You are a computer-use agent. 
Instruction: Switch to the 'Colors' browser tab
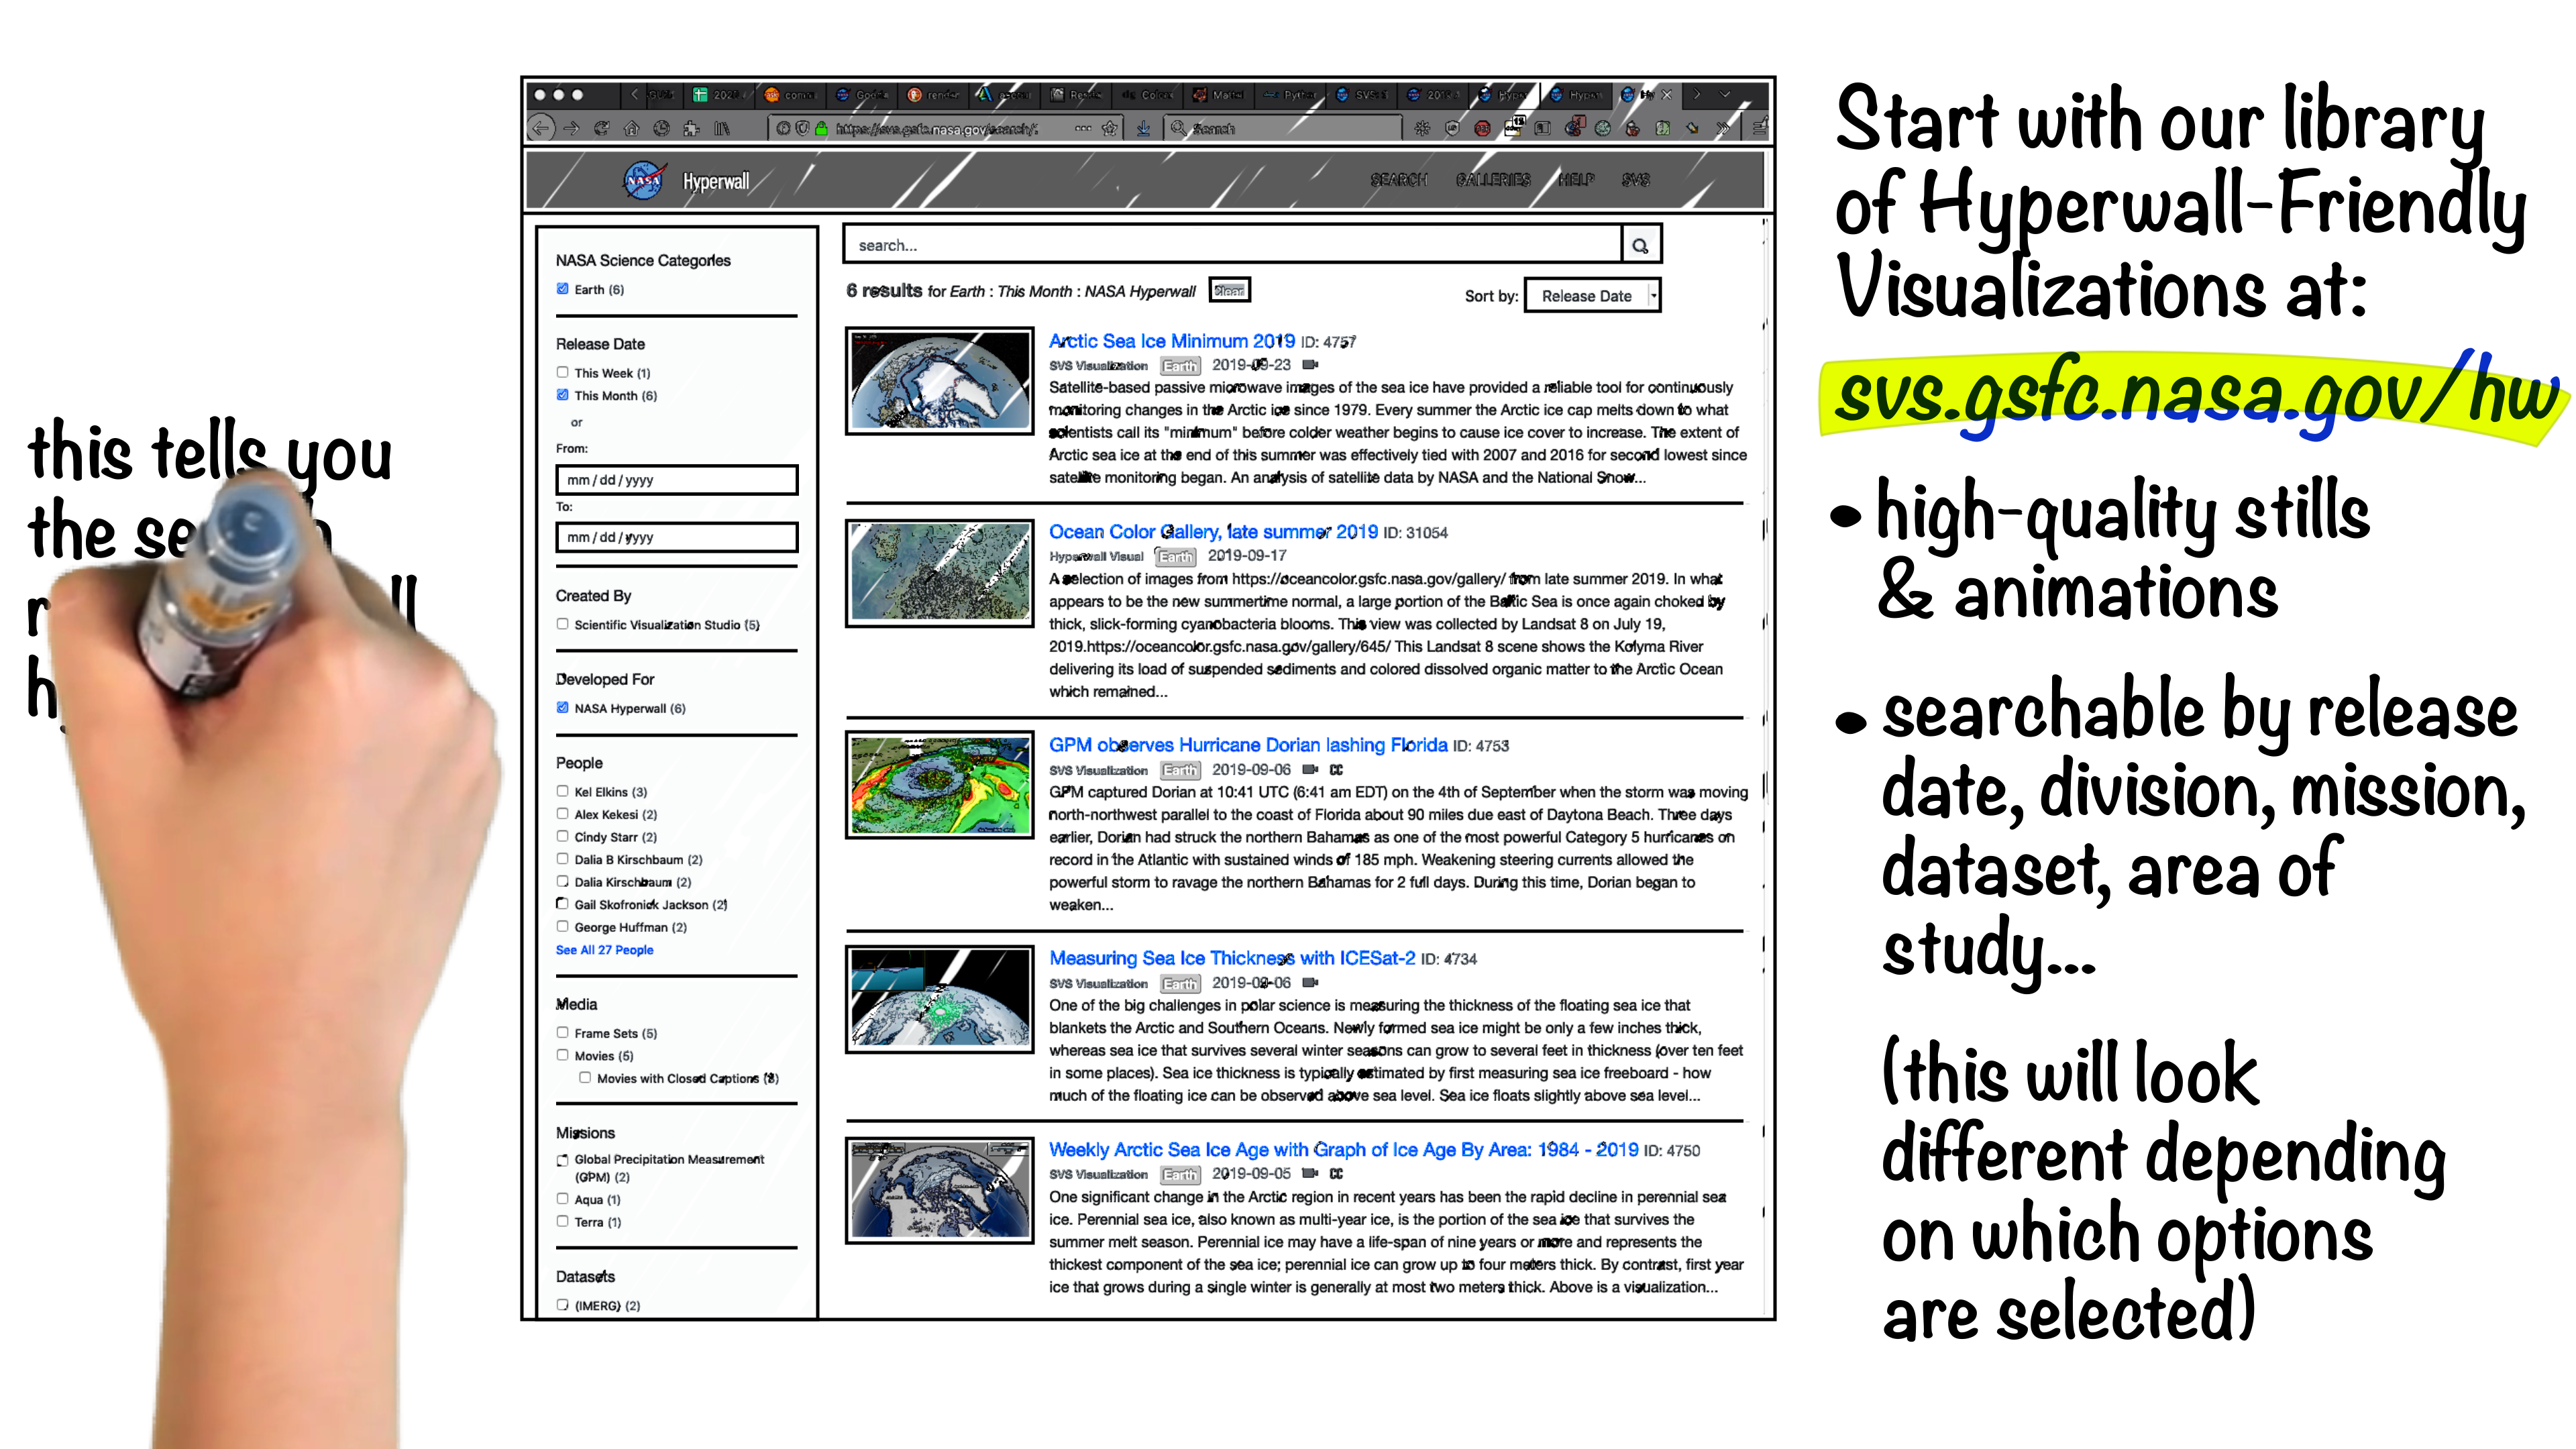point(1147,95)
